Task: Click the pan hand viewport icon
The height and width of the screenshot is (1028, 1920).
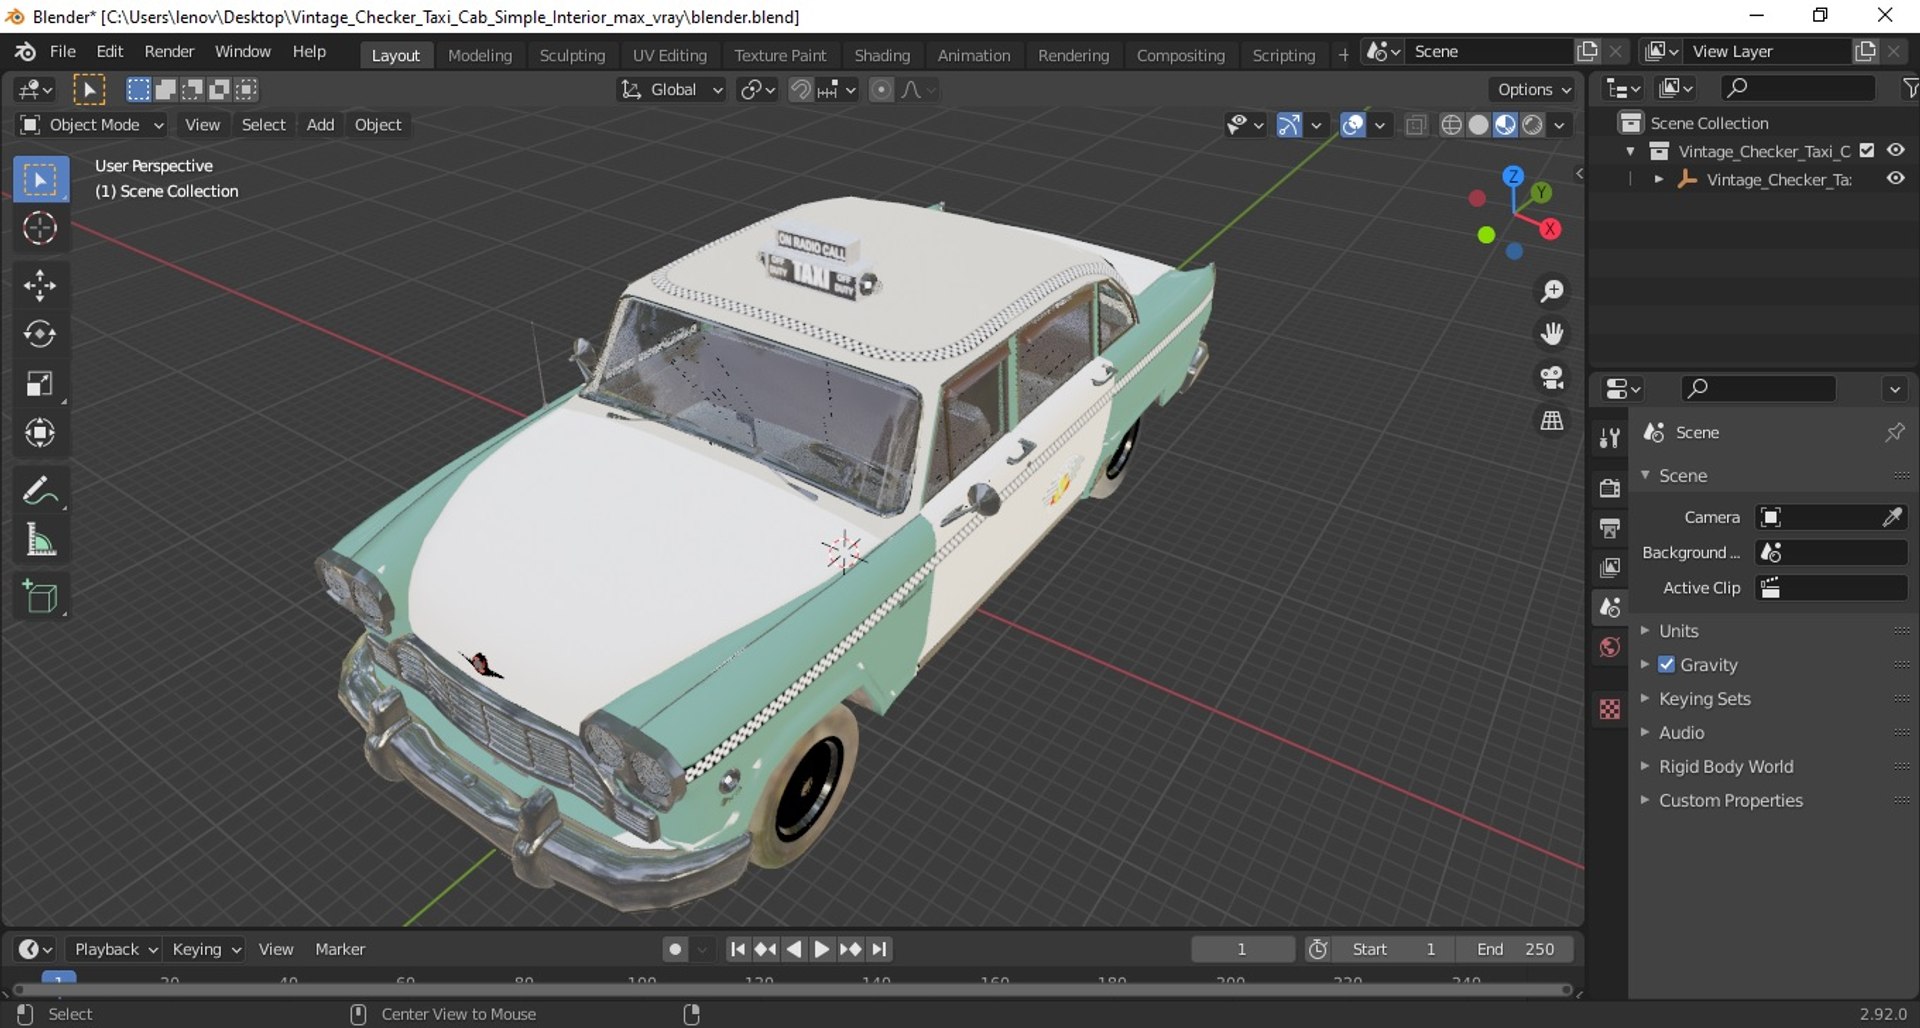Action: (x=1552, y=334)
